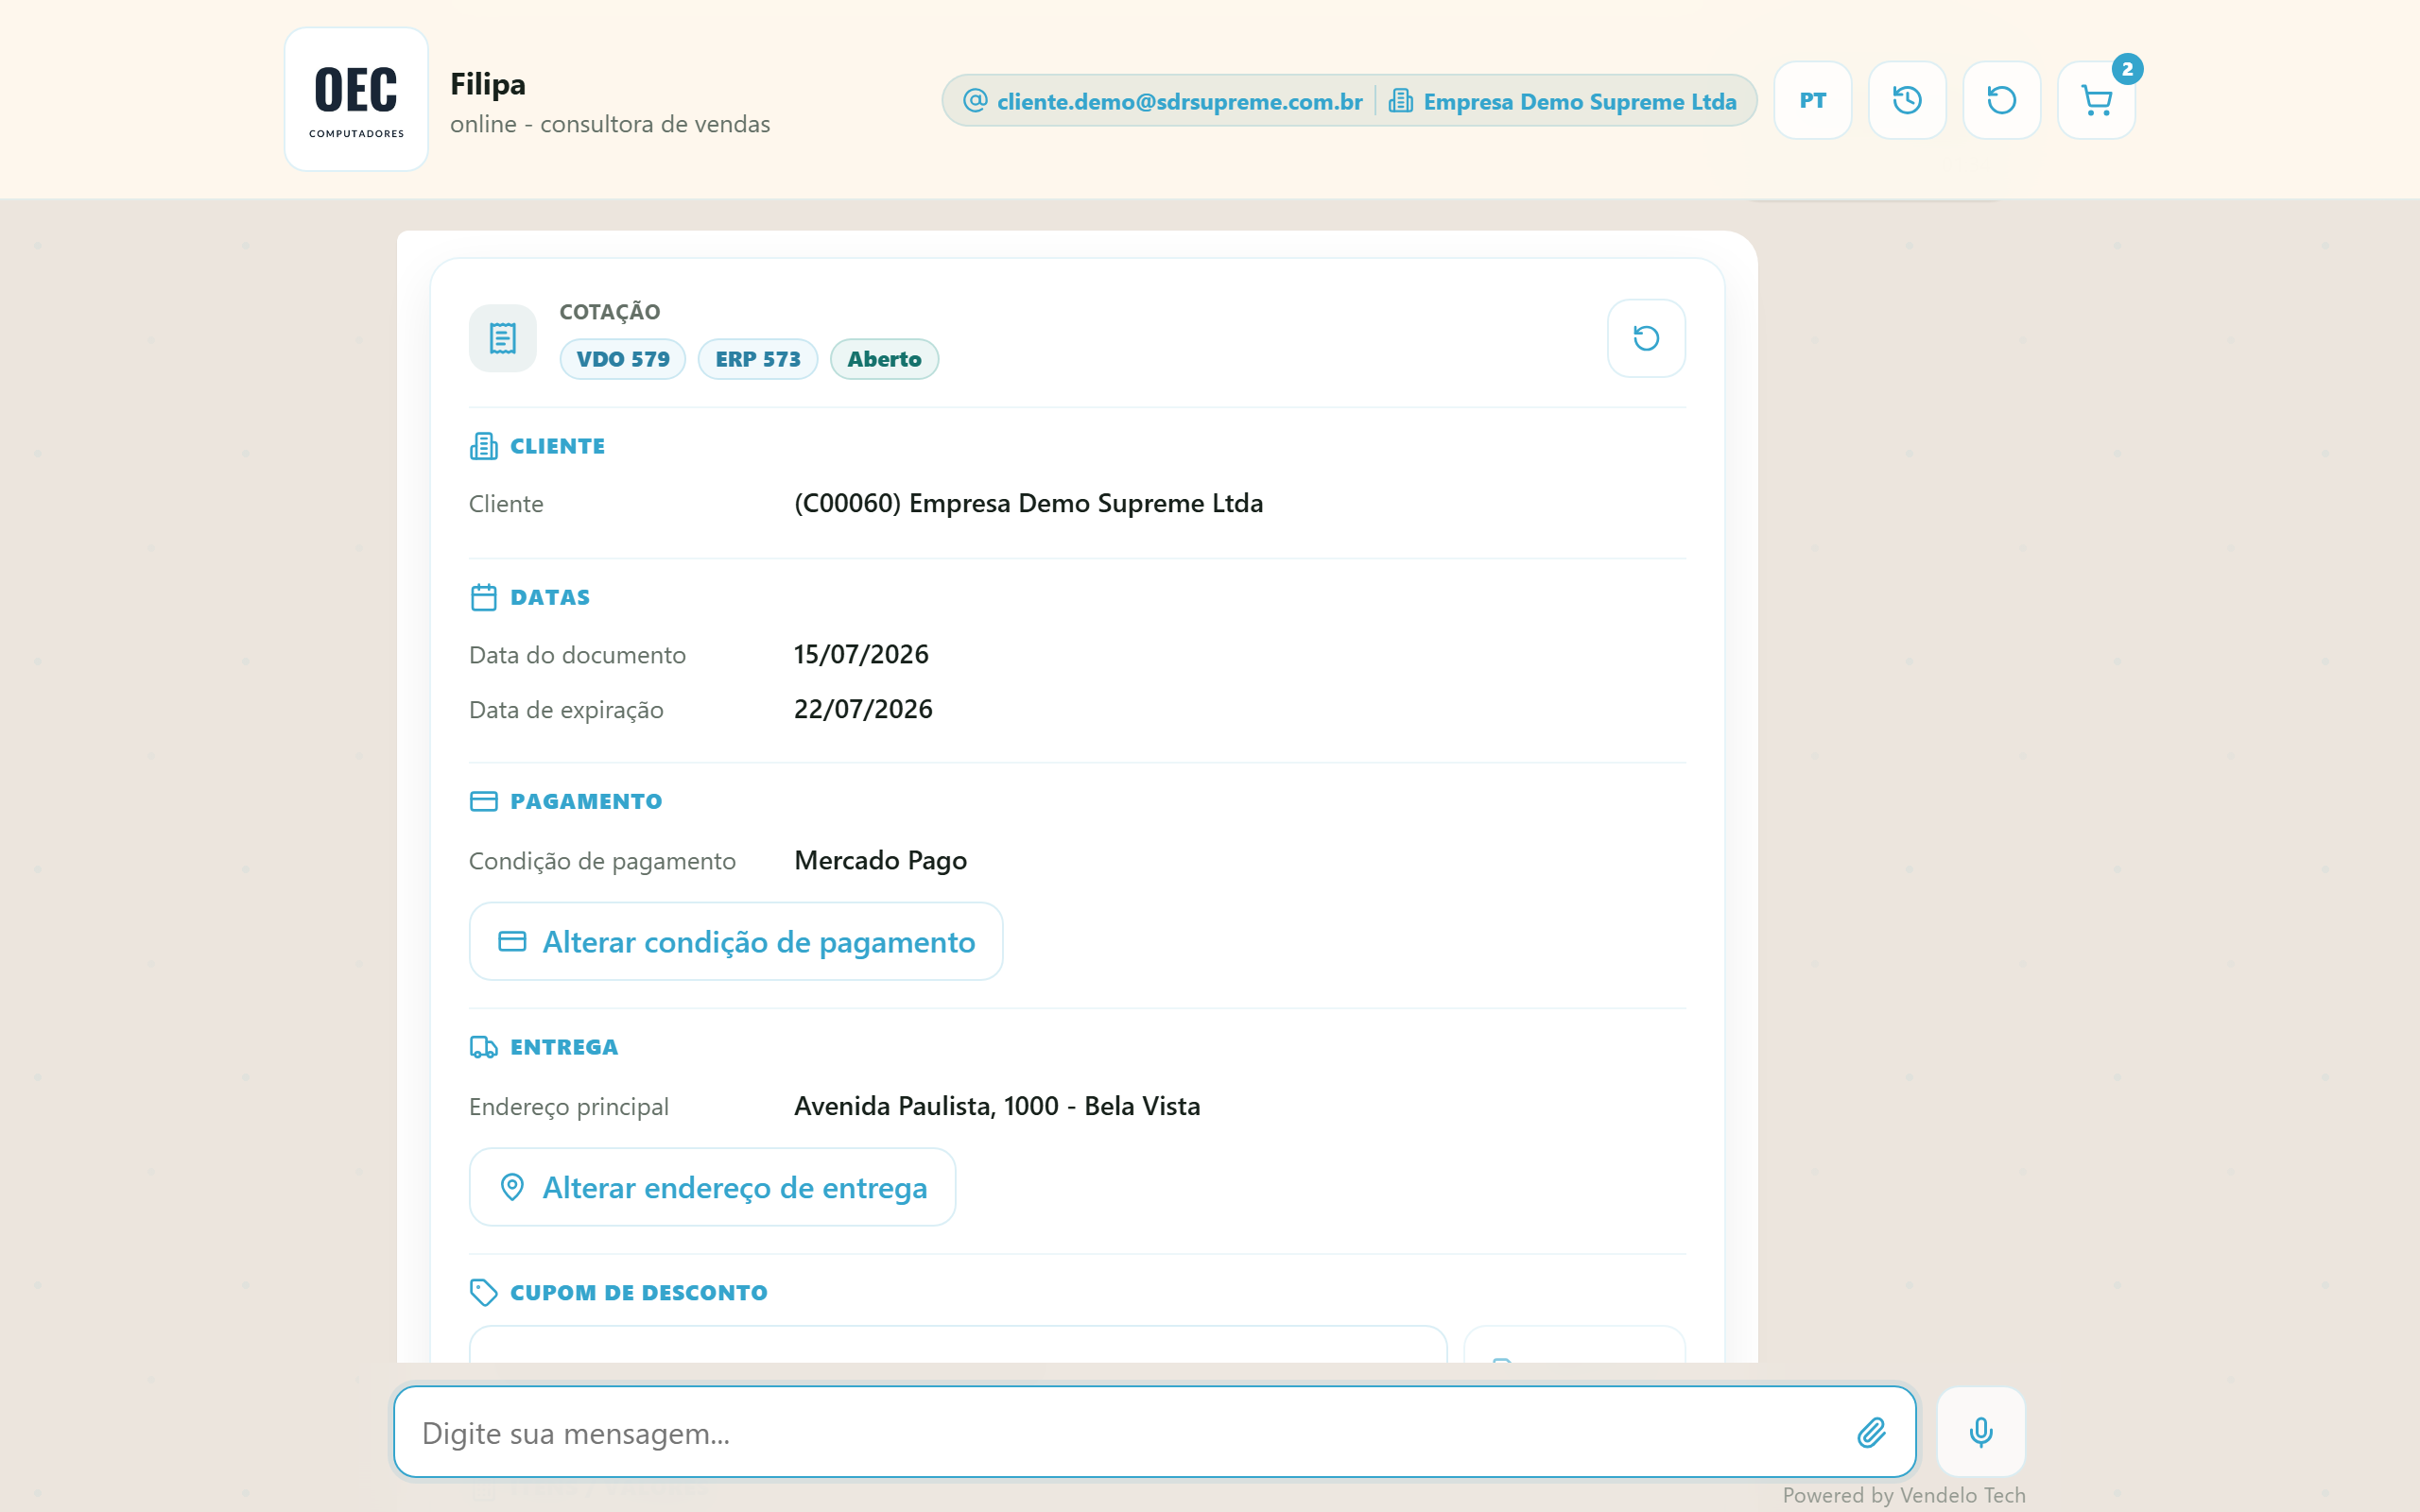The image size is (2420, 1512).
Task: Restart chat with the header refresh icon
Action: [2001, 100]
